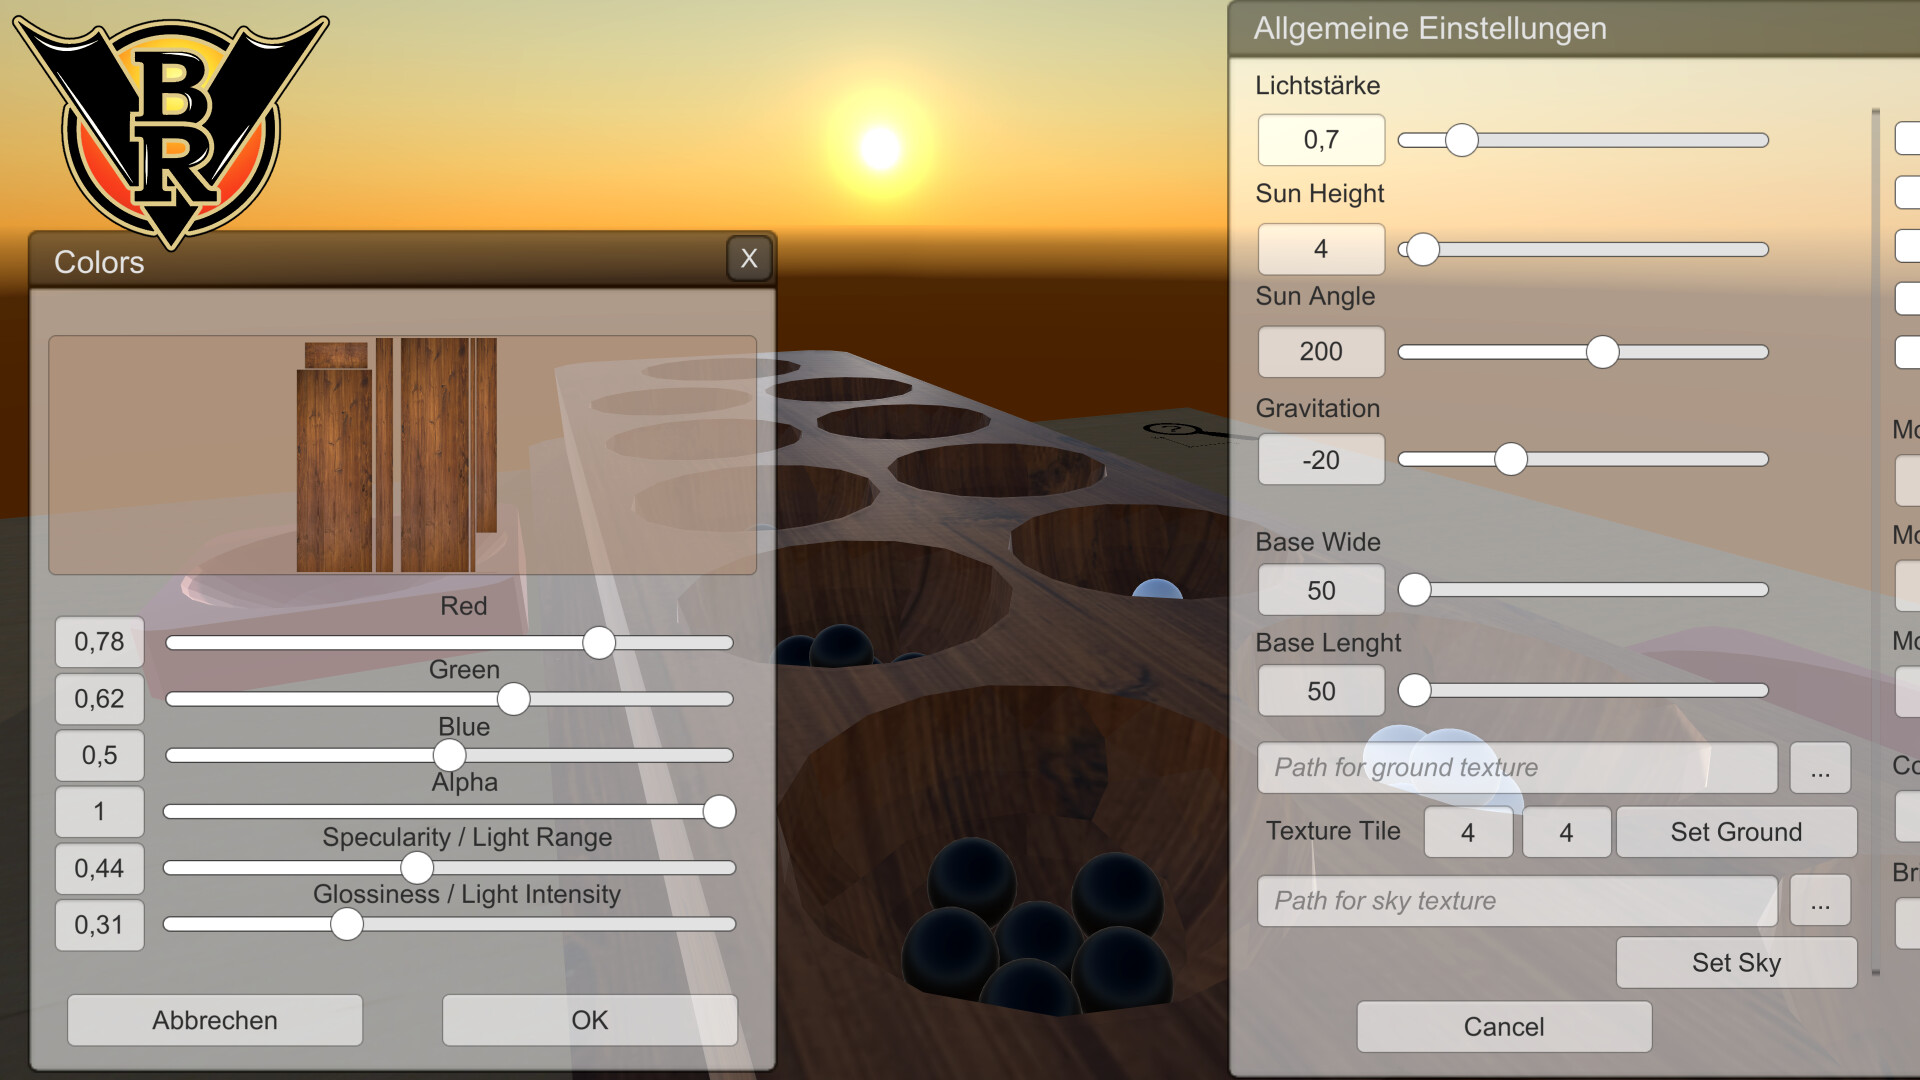Click the Glossiness / Light Intensity slider handle
This screenshot has height=1080, width=1920.
pos(346,925)
